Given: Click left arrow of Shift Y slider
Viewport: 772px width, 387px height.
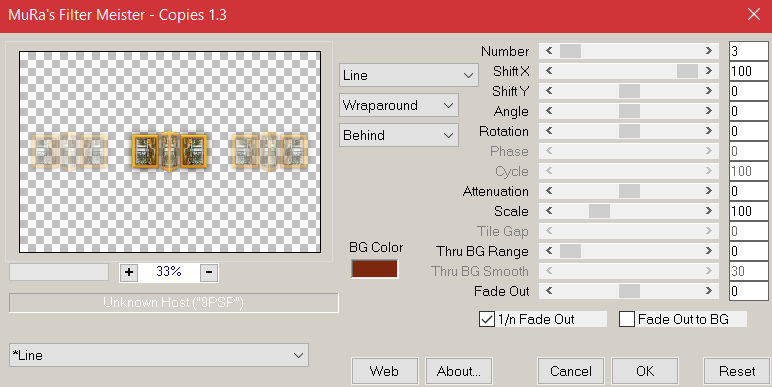Looking at the screenshot, I should pyautogui.click(x=549, y=91).
